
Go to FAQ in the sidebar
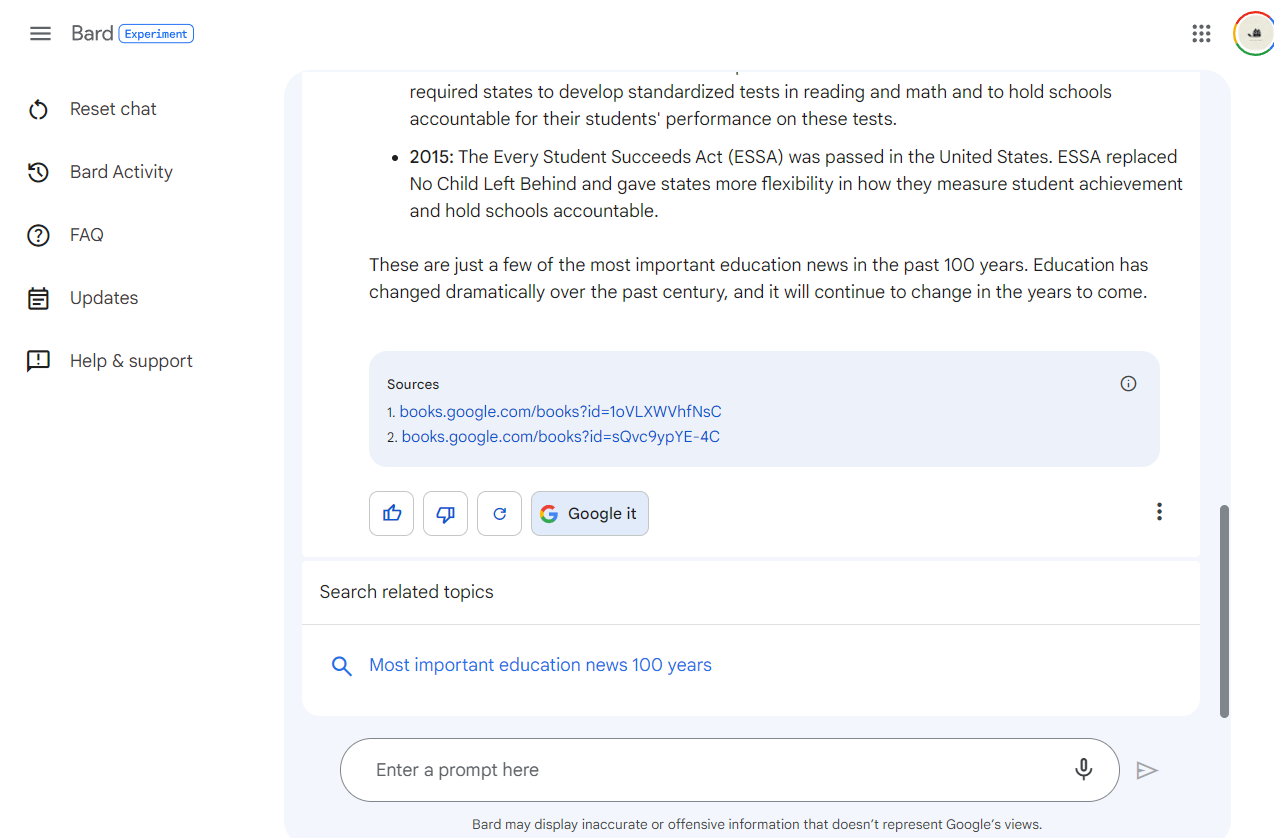click(x=86, y=235)
